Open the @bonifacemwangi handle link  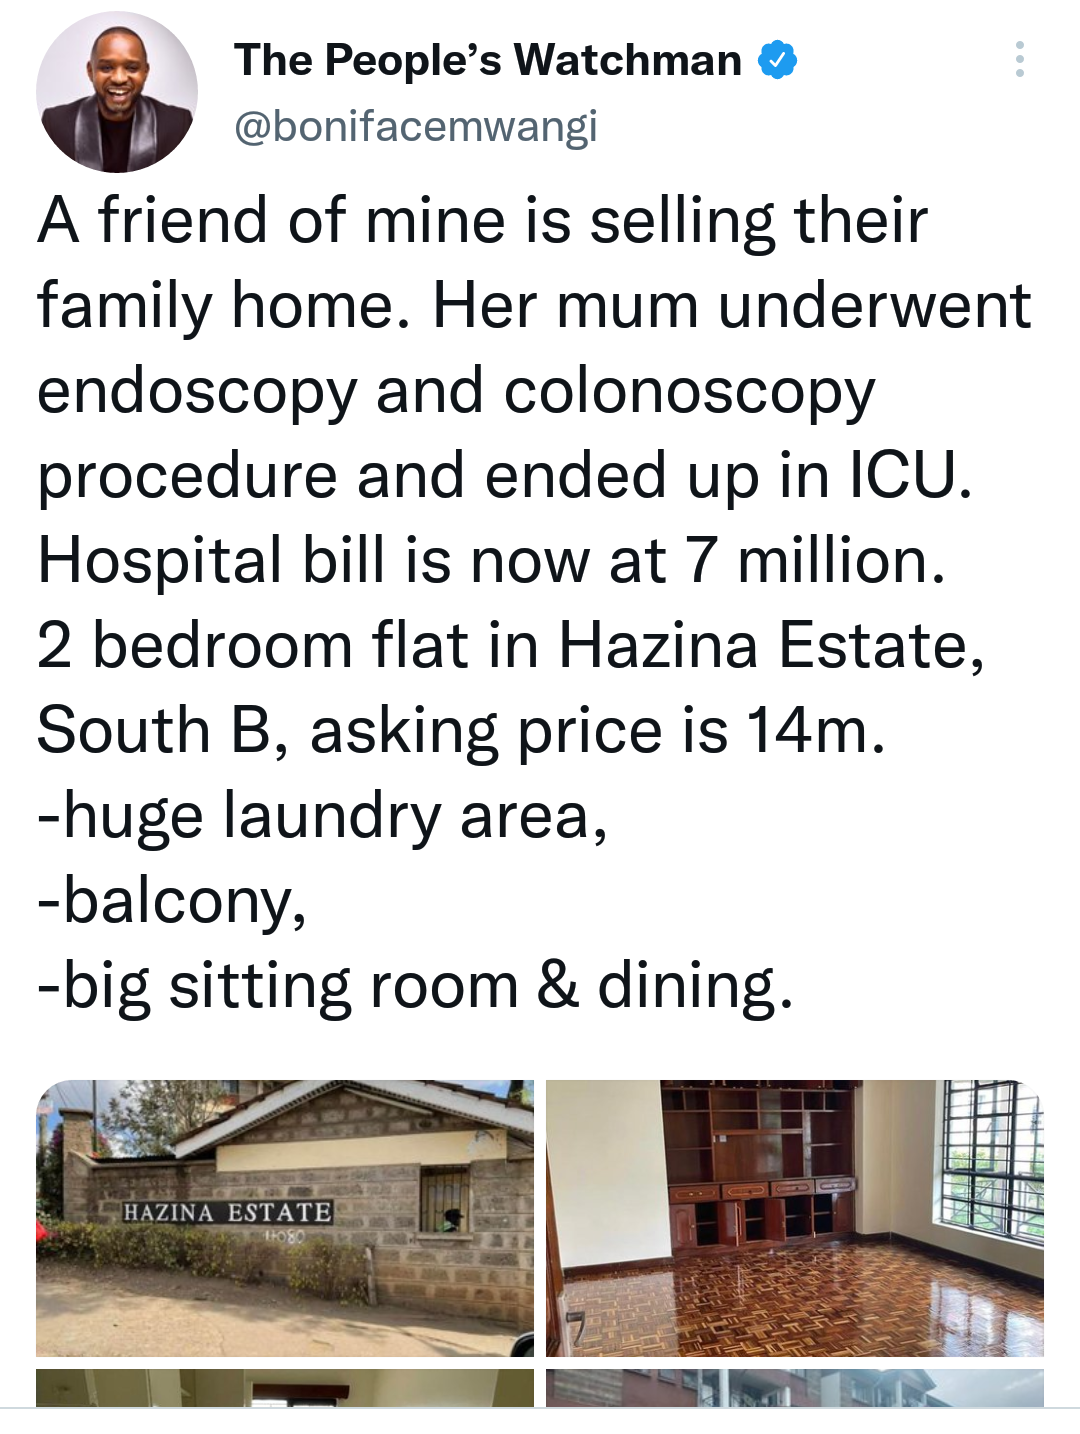415,127
